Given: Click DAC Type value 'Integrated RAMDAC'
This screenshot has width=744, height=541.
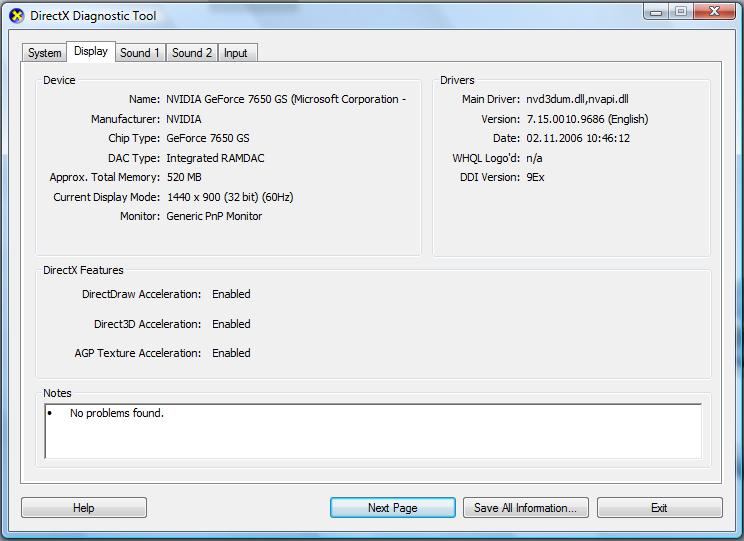Looking at the screenshot, I should 215,158.
